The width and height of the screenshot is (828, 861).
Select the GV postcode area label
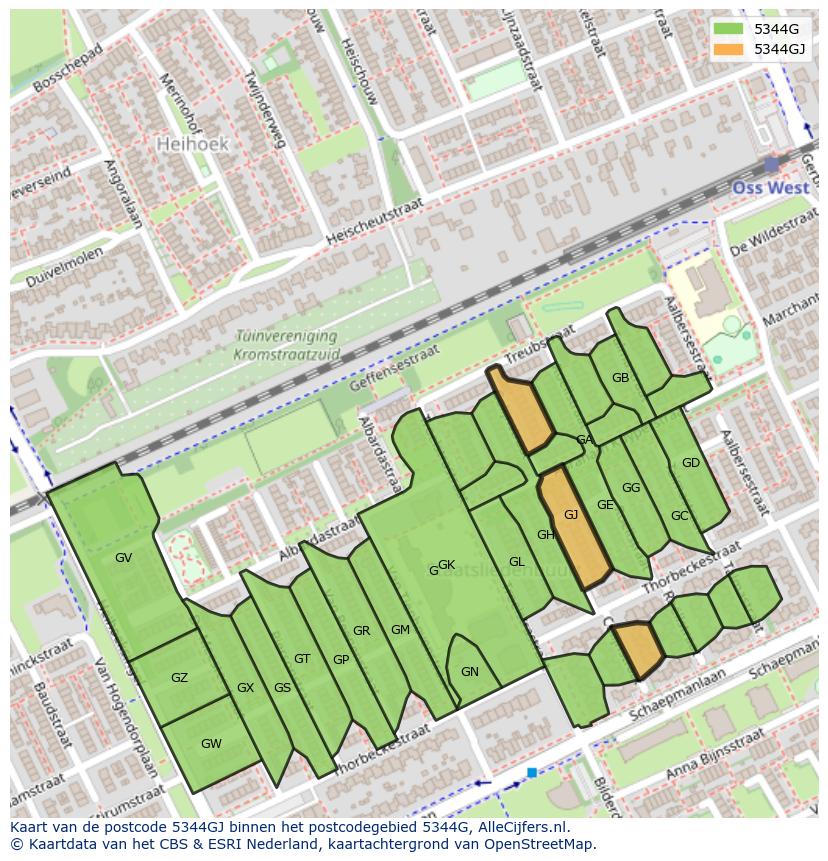click(123, 557)
